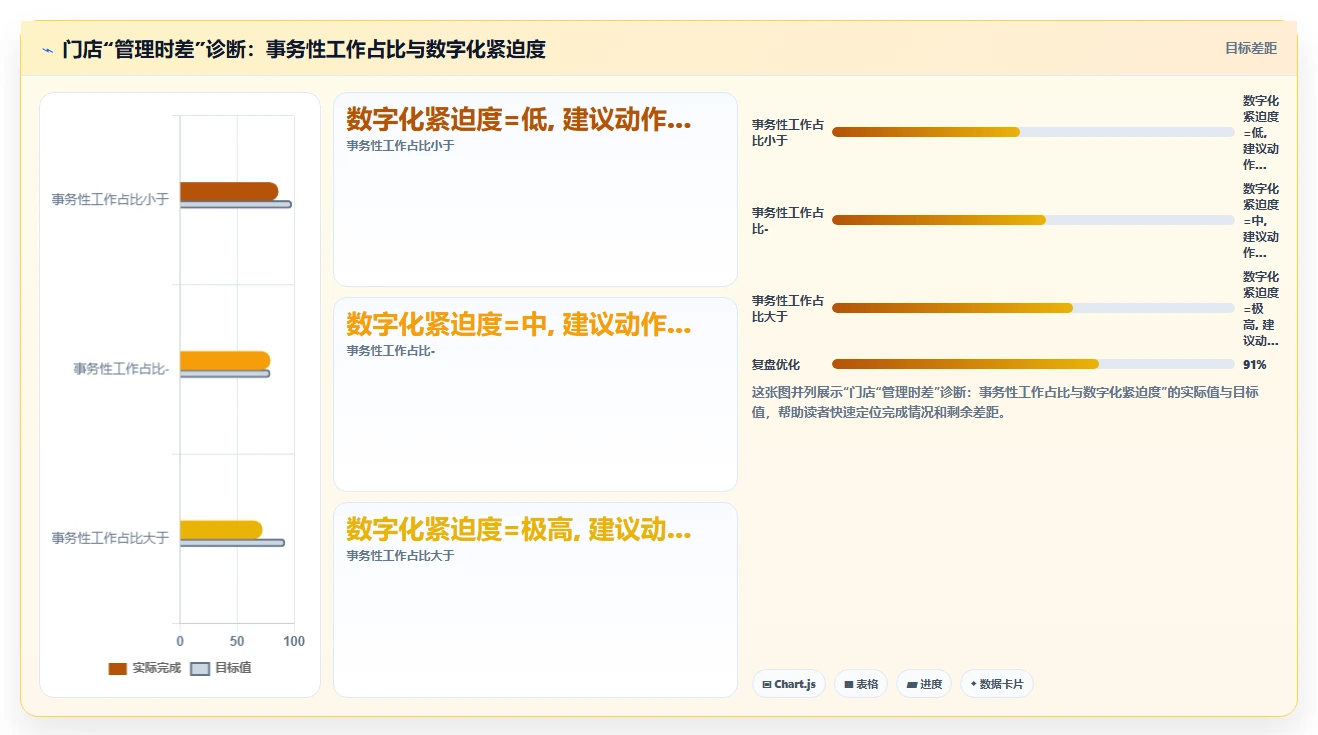Screen dimensions: 1318x735
Task: Click the progress list label 事务性工作占比大于
Action: coord(788,309)
